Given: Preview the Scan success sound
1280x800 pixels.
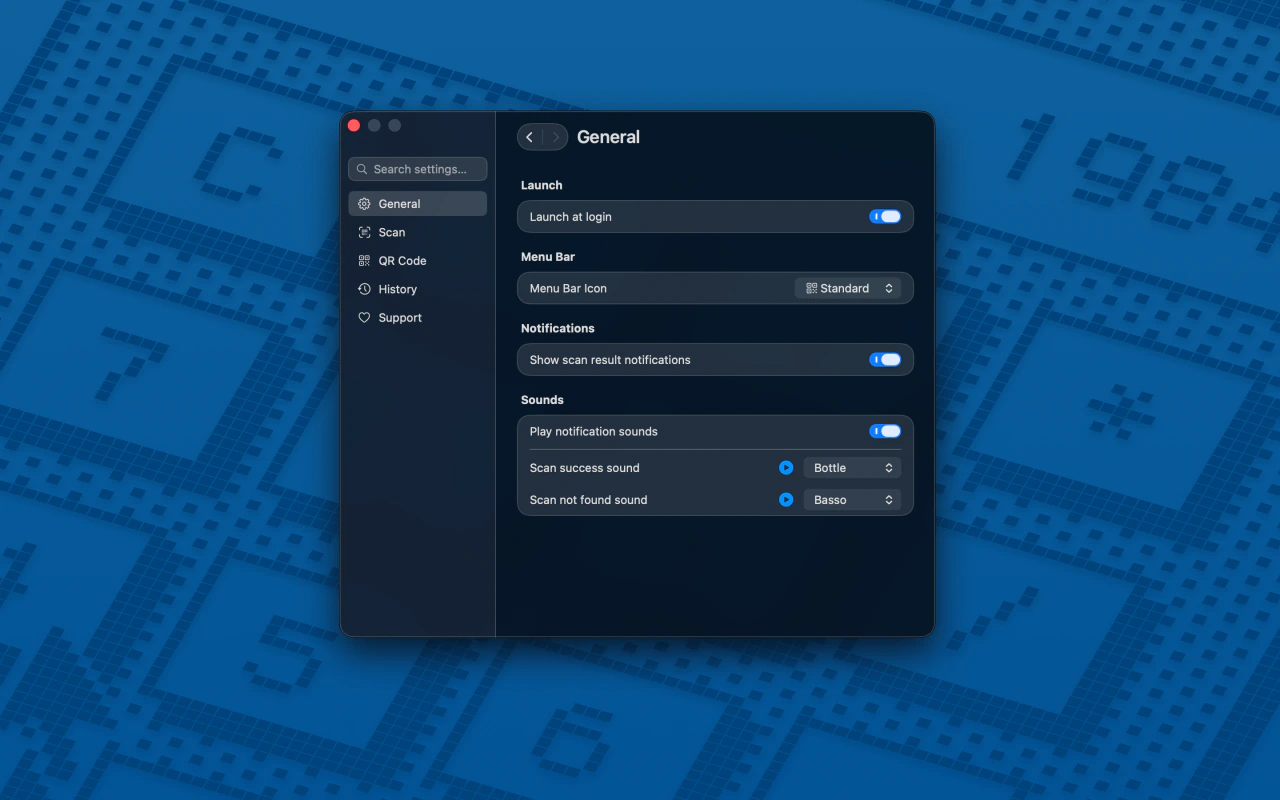Looking at the screenshot, I should pyautogui.click(x=786, y=468).
